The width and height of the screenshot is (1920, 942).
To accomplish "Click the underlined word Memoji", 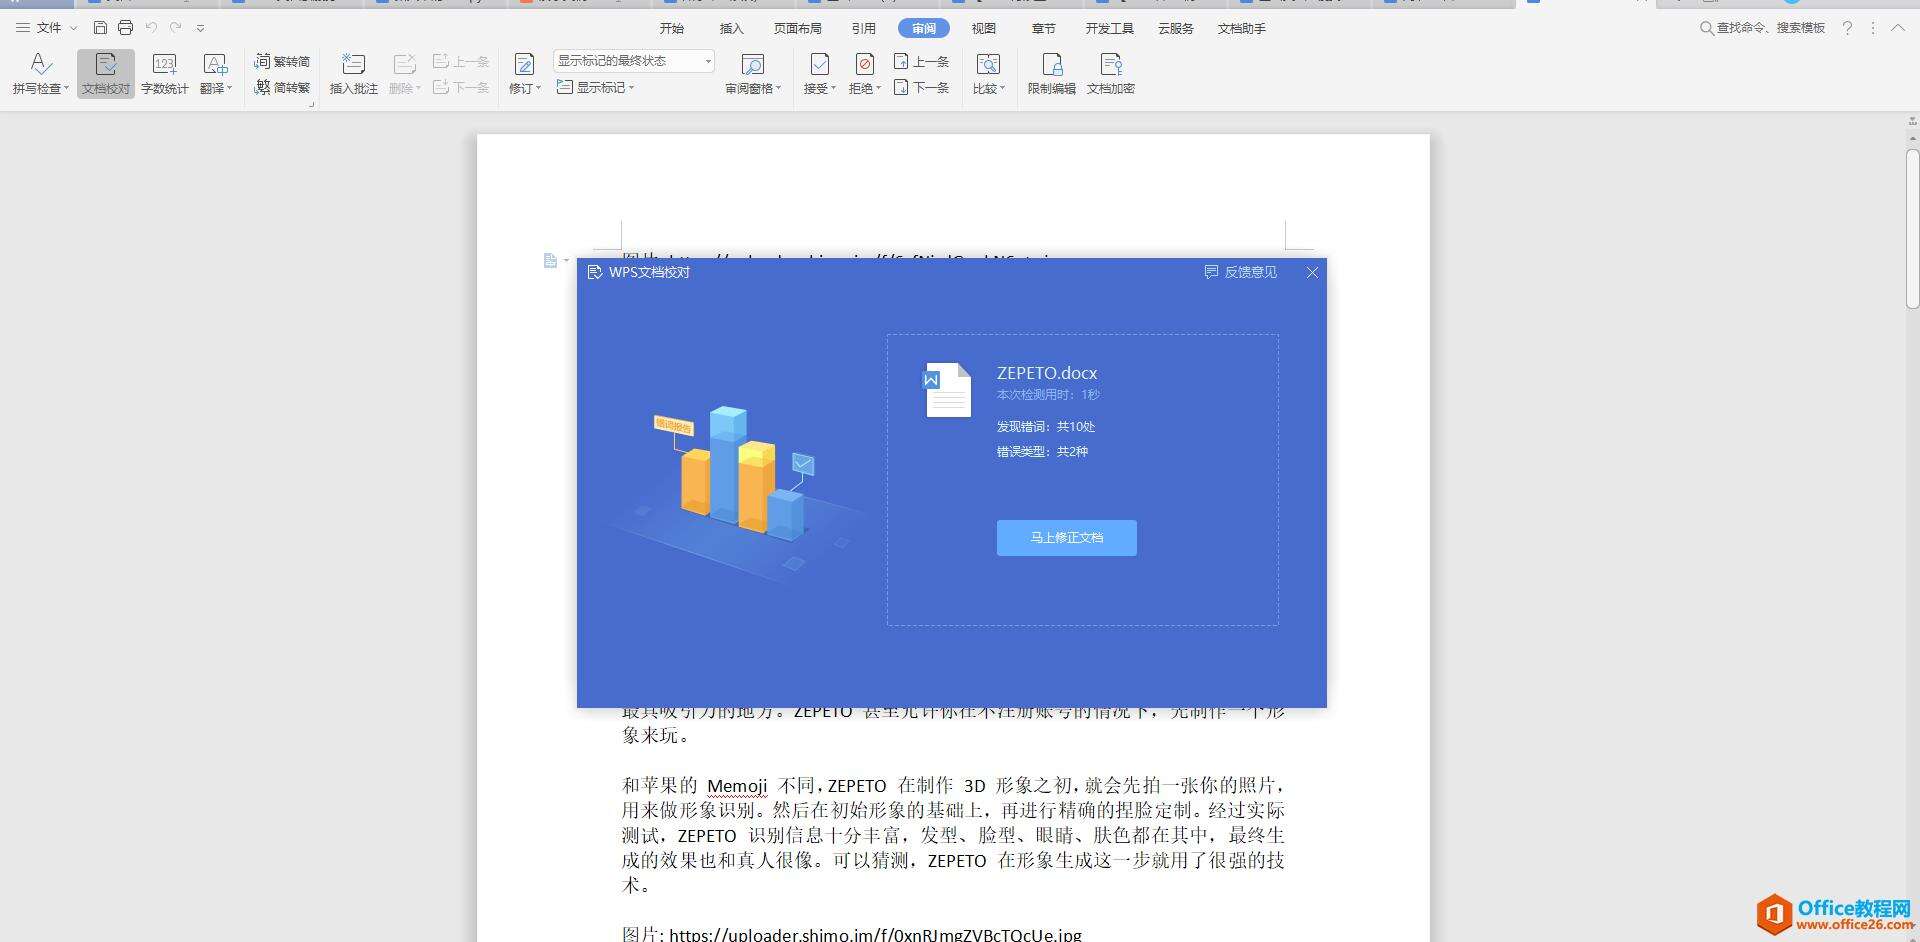I will click(x=737, y=786).
